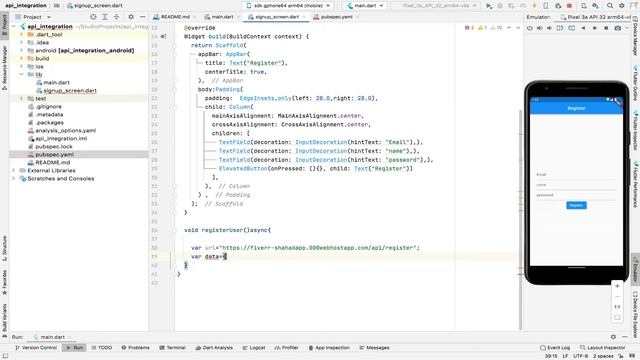This screenshot has width=640, height=360.
Task: Click emulator volume up icon
Action: (540, 28)
